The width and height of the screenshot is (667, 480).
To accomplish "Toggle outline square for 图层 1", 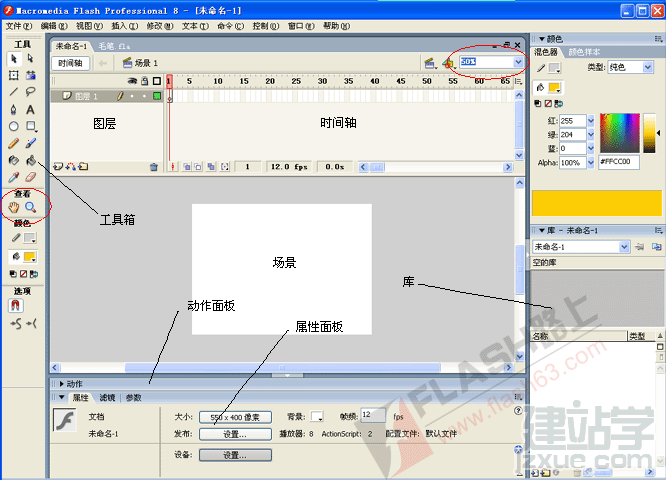I will pos(157,96).
